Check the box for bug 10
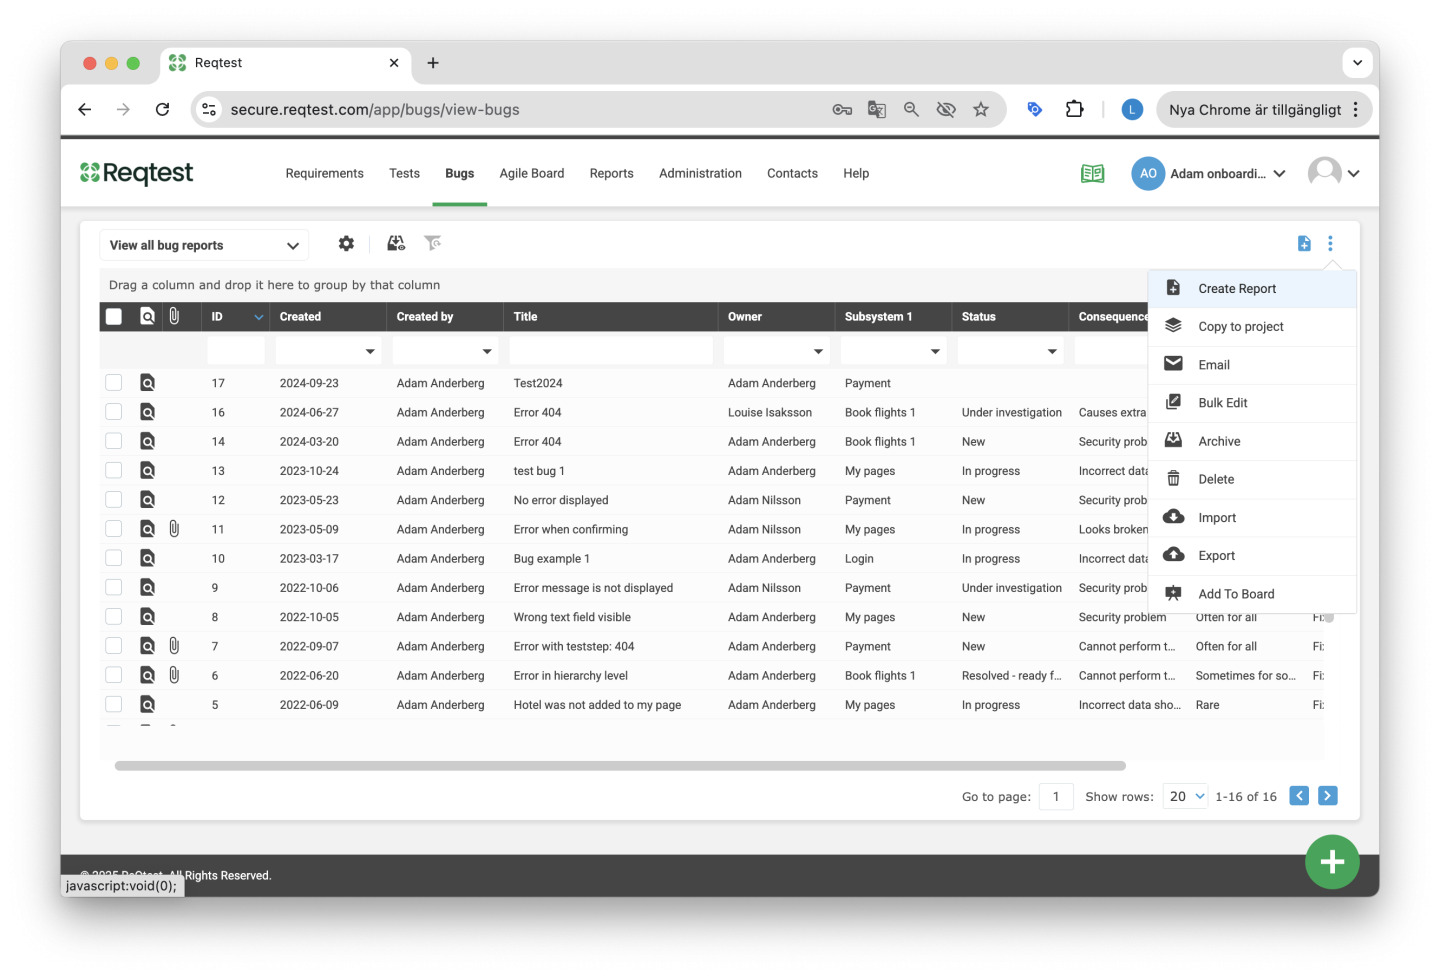Screen dimensions: 1440x977 click(x=114, y=558)
